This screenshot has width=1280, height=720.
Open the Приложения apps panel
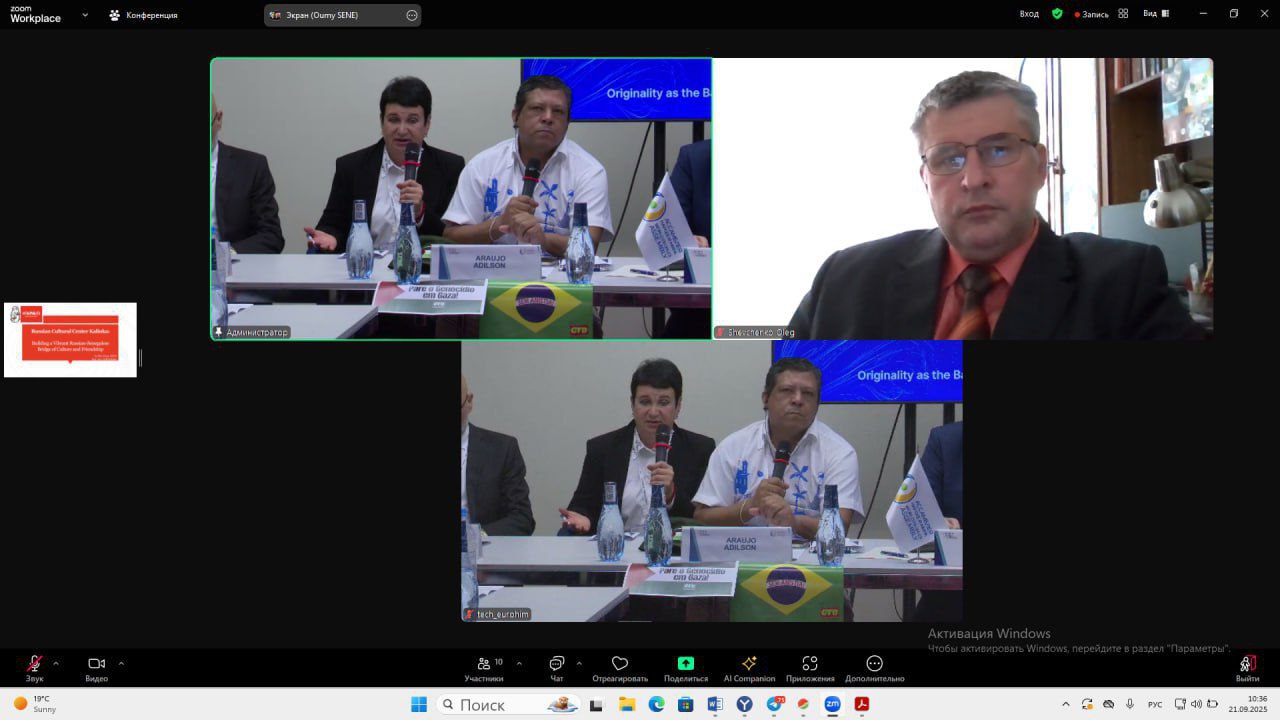[x=809, y=664]
